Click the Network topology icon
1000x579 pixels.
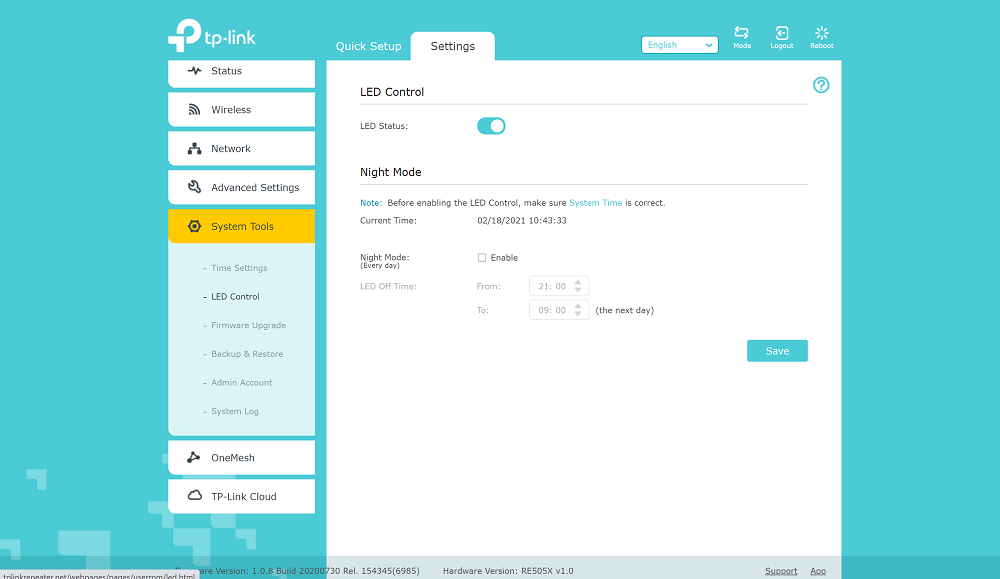(195, 149)
